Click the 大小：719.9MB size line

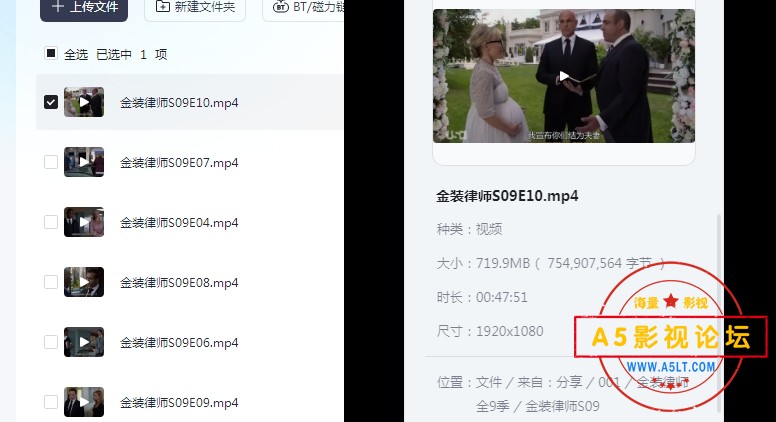click(x=550, y=263)
